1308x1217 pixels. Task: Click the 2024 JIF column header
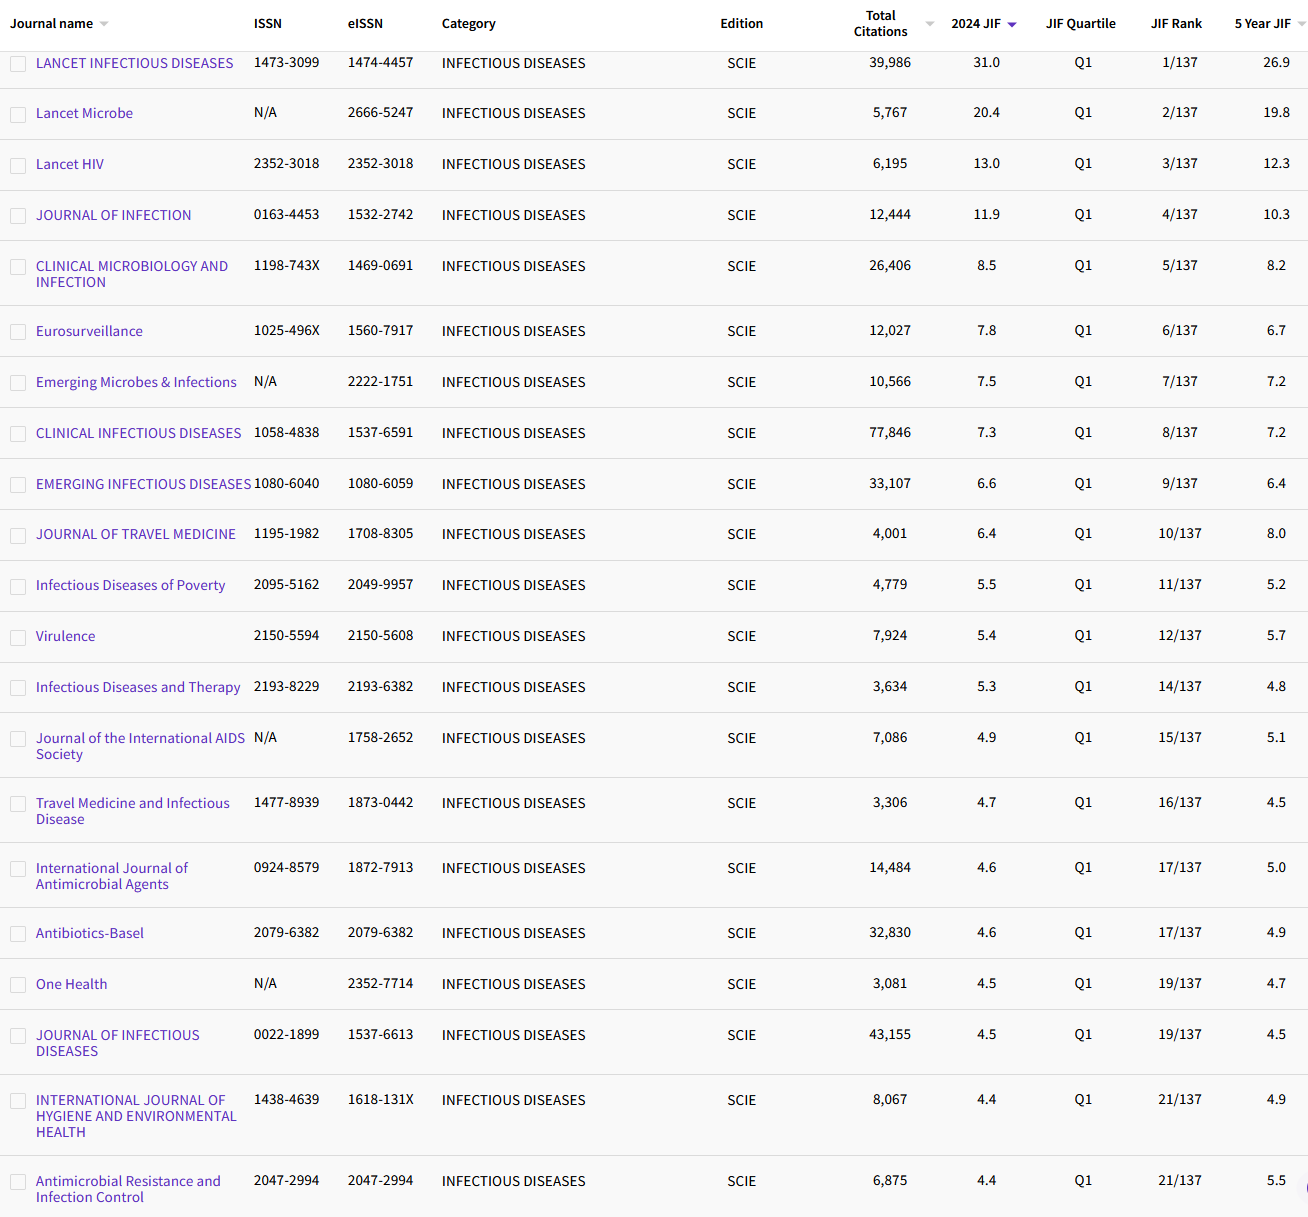(x=977, y=22)
